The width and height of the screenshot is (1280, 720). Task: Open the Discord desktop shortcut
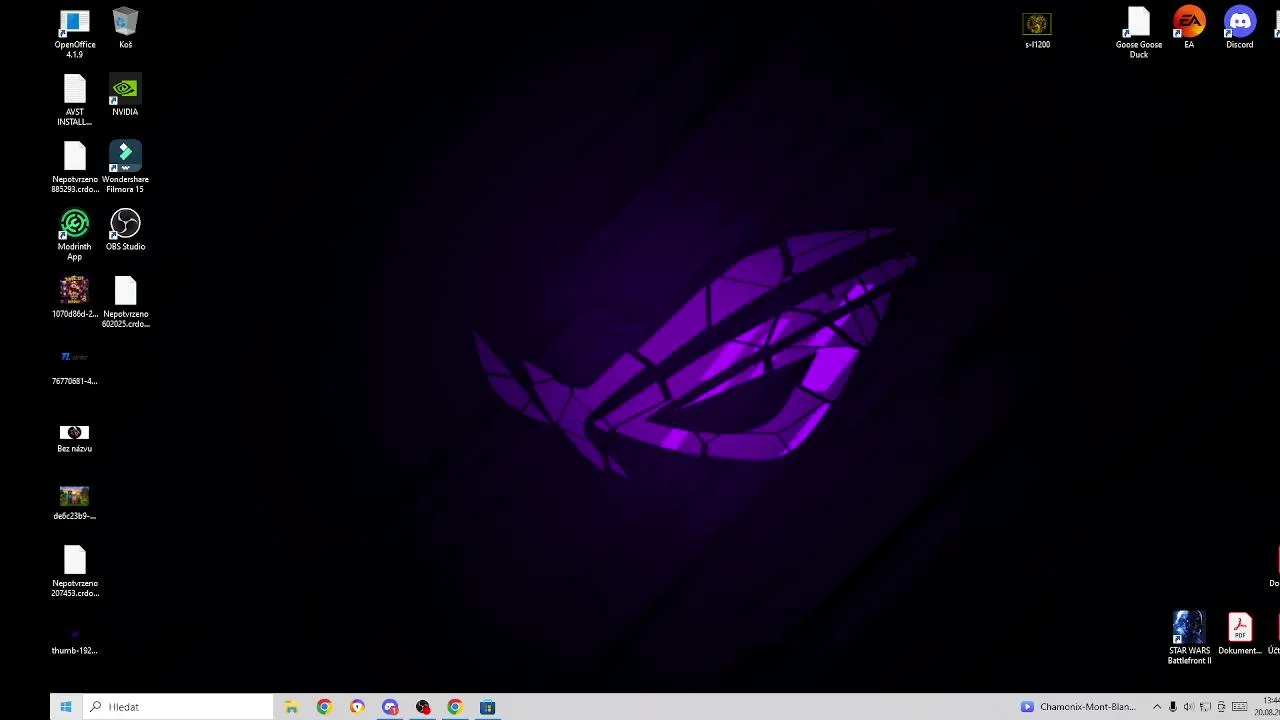coord(1239,29)
